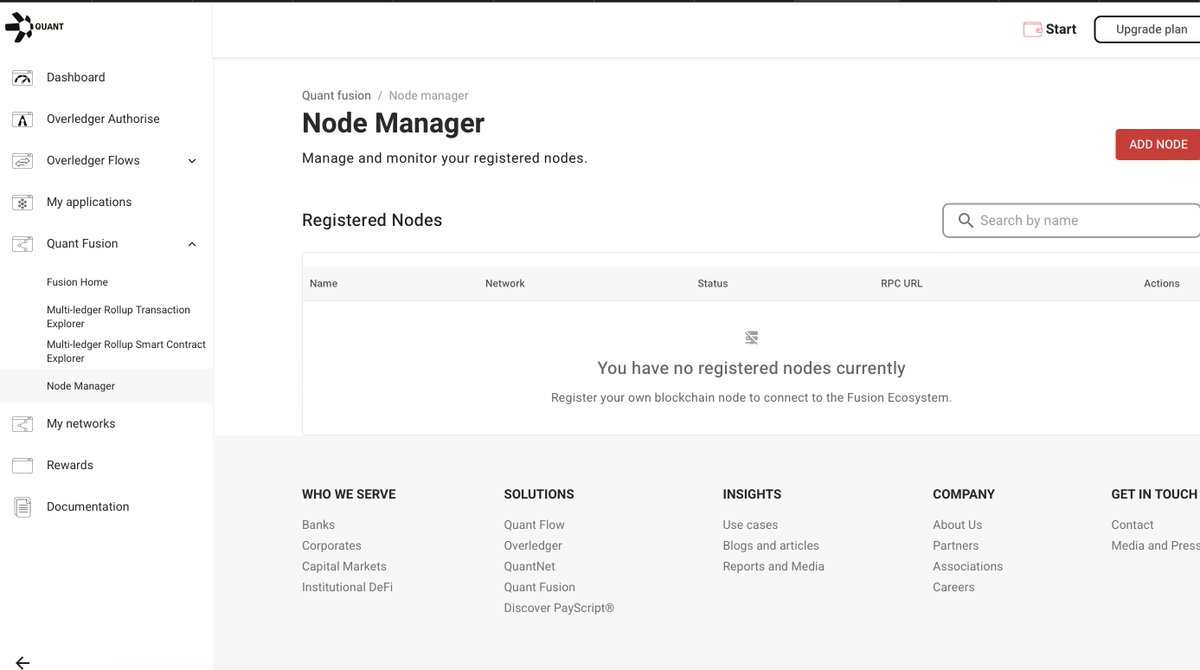Image resolution: width=1200 pixels, height=670 pixels.
Task: Open Reports and Media footer link
Action: coord(774,567)
